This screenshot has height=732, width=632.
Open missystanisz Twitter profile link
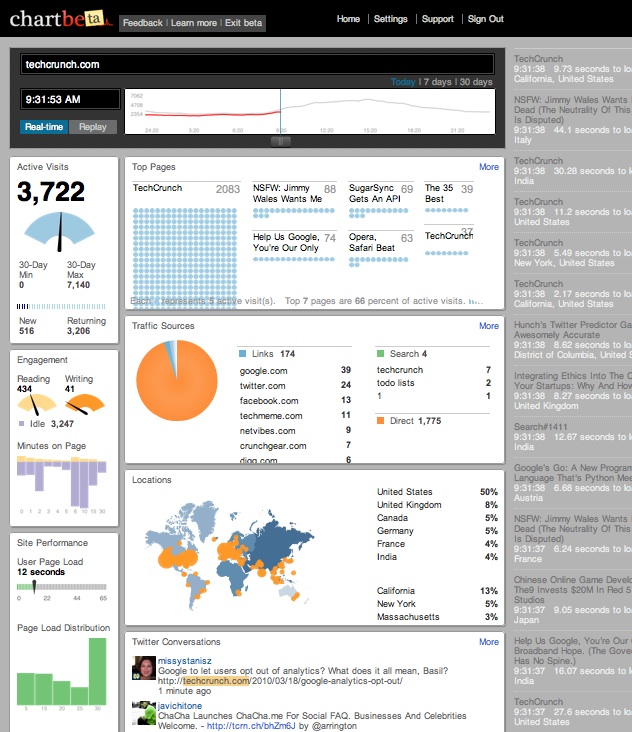pos(184,661)
